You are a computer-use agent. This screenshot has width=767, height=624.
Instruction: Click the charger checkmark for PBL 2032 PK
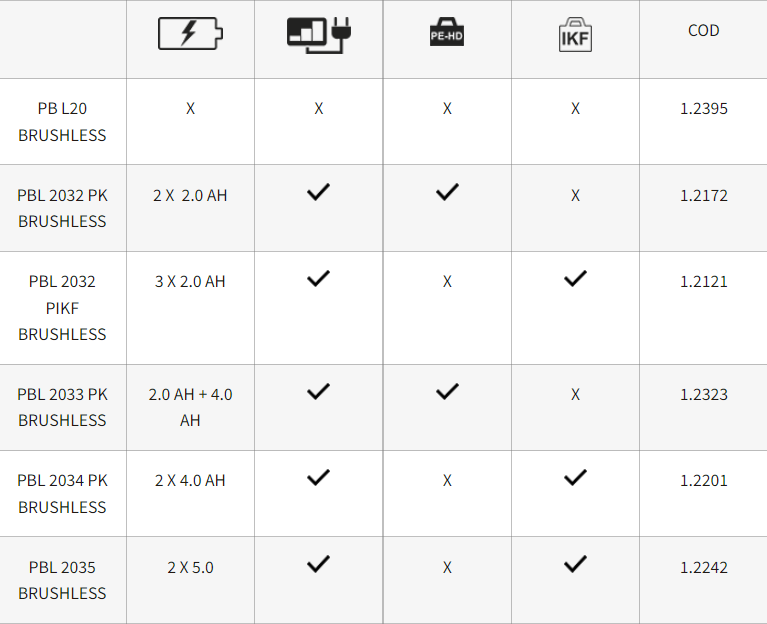pyautogui.click(x=318, y=192)
